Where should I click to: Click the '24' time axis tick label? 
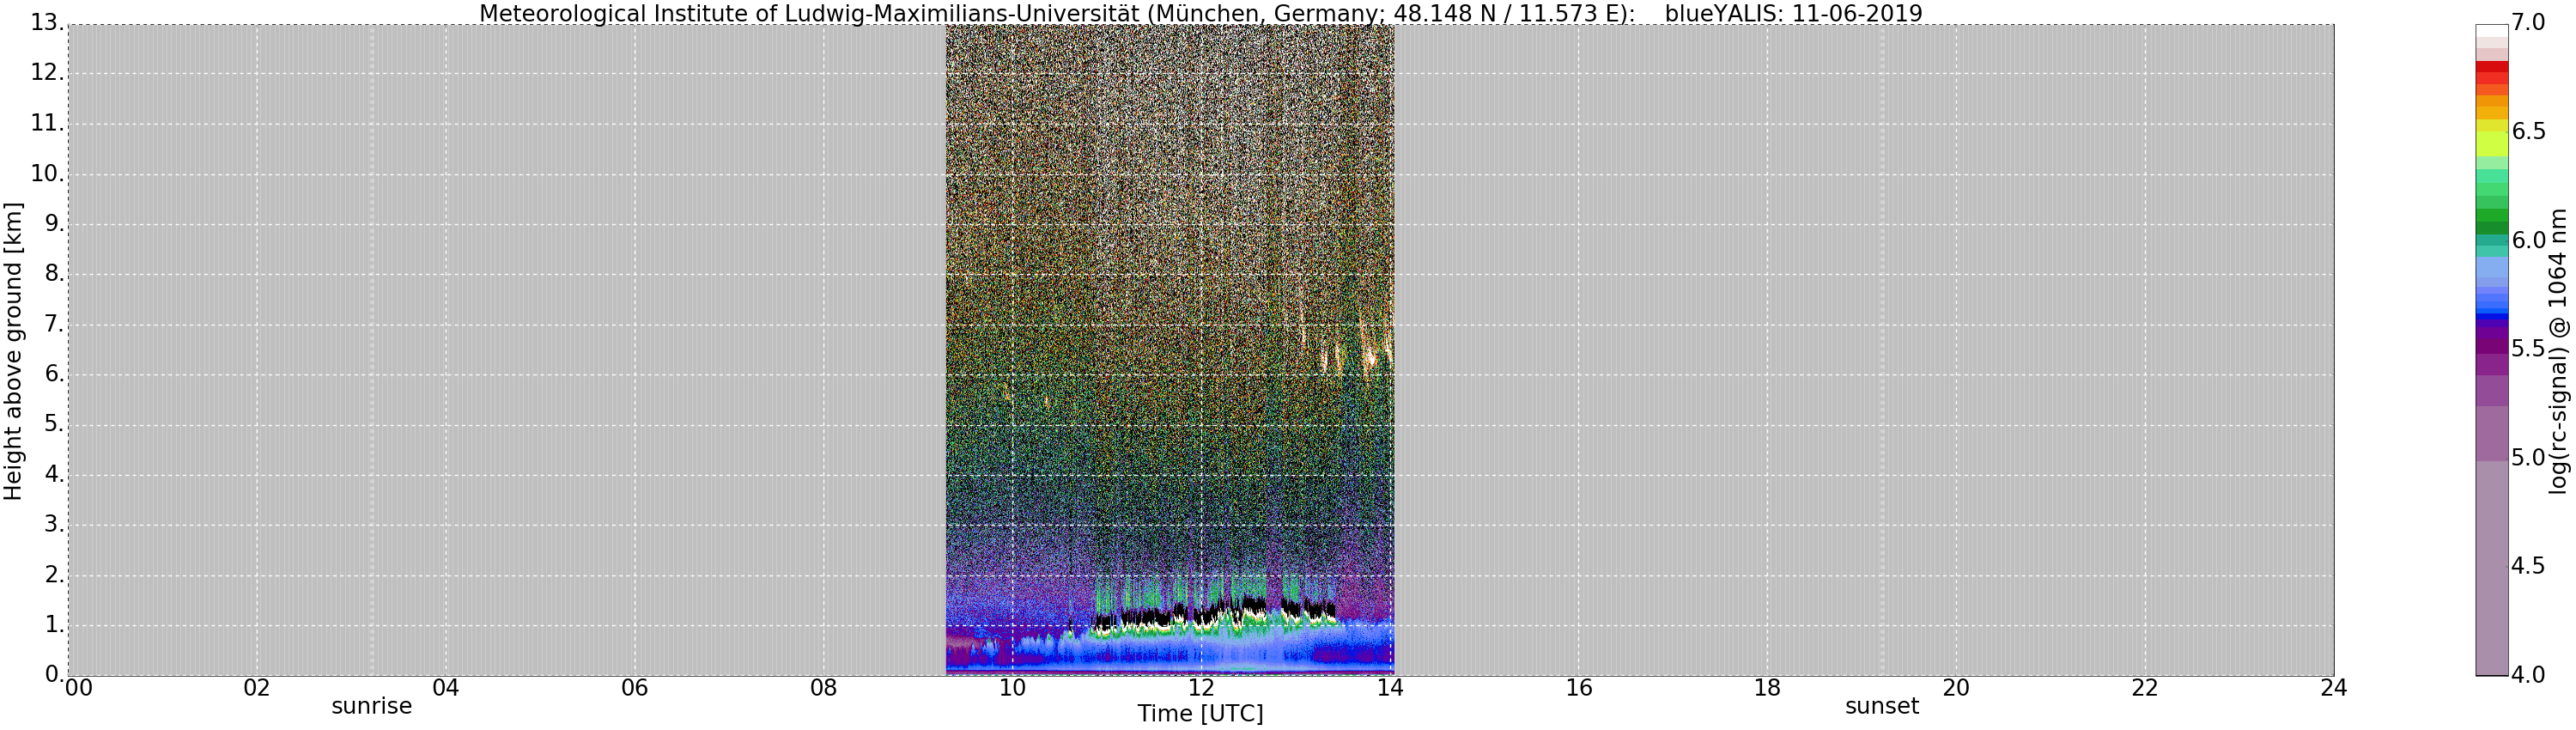click(x=2333, y=688)
